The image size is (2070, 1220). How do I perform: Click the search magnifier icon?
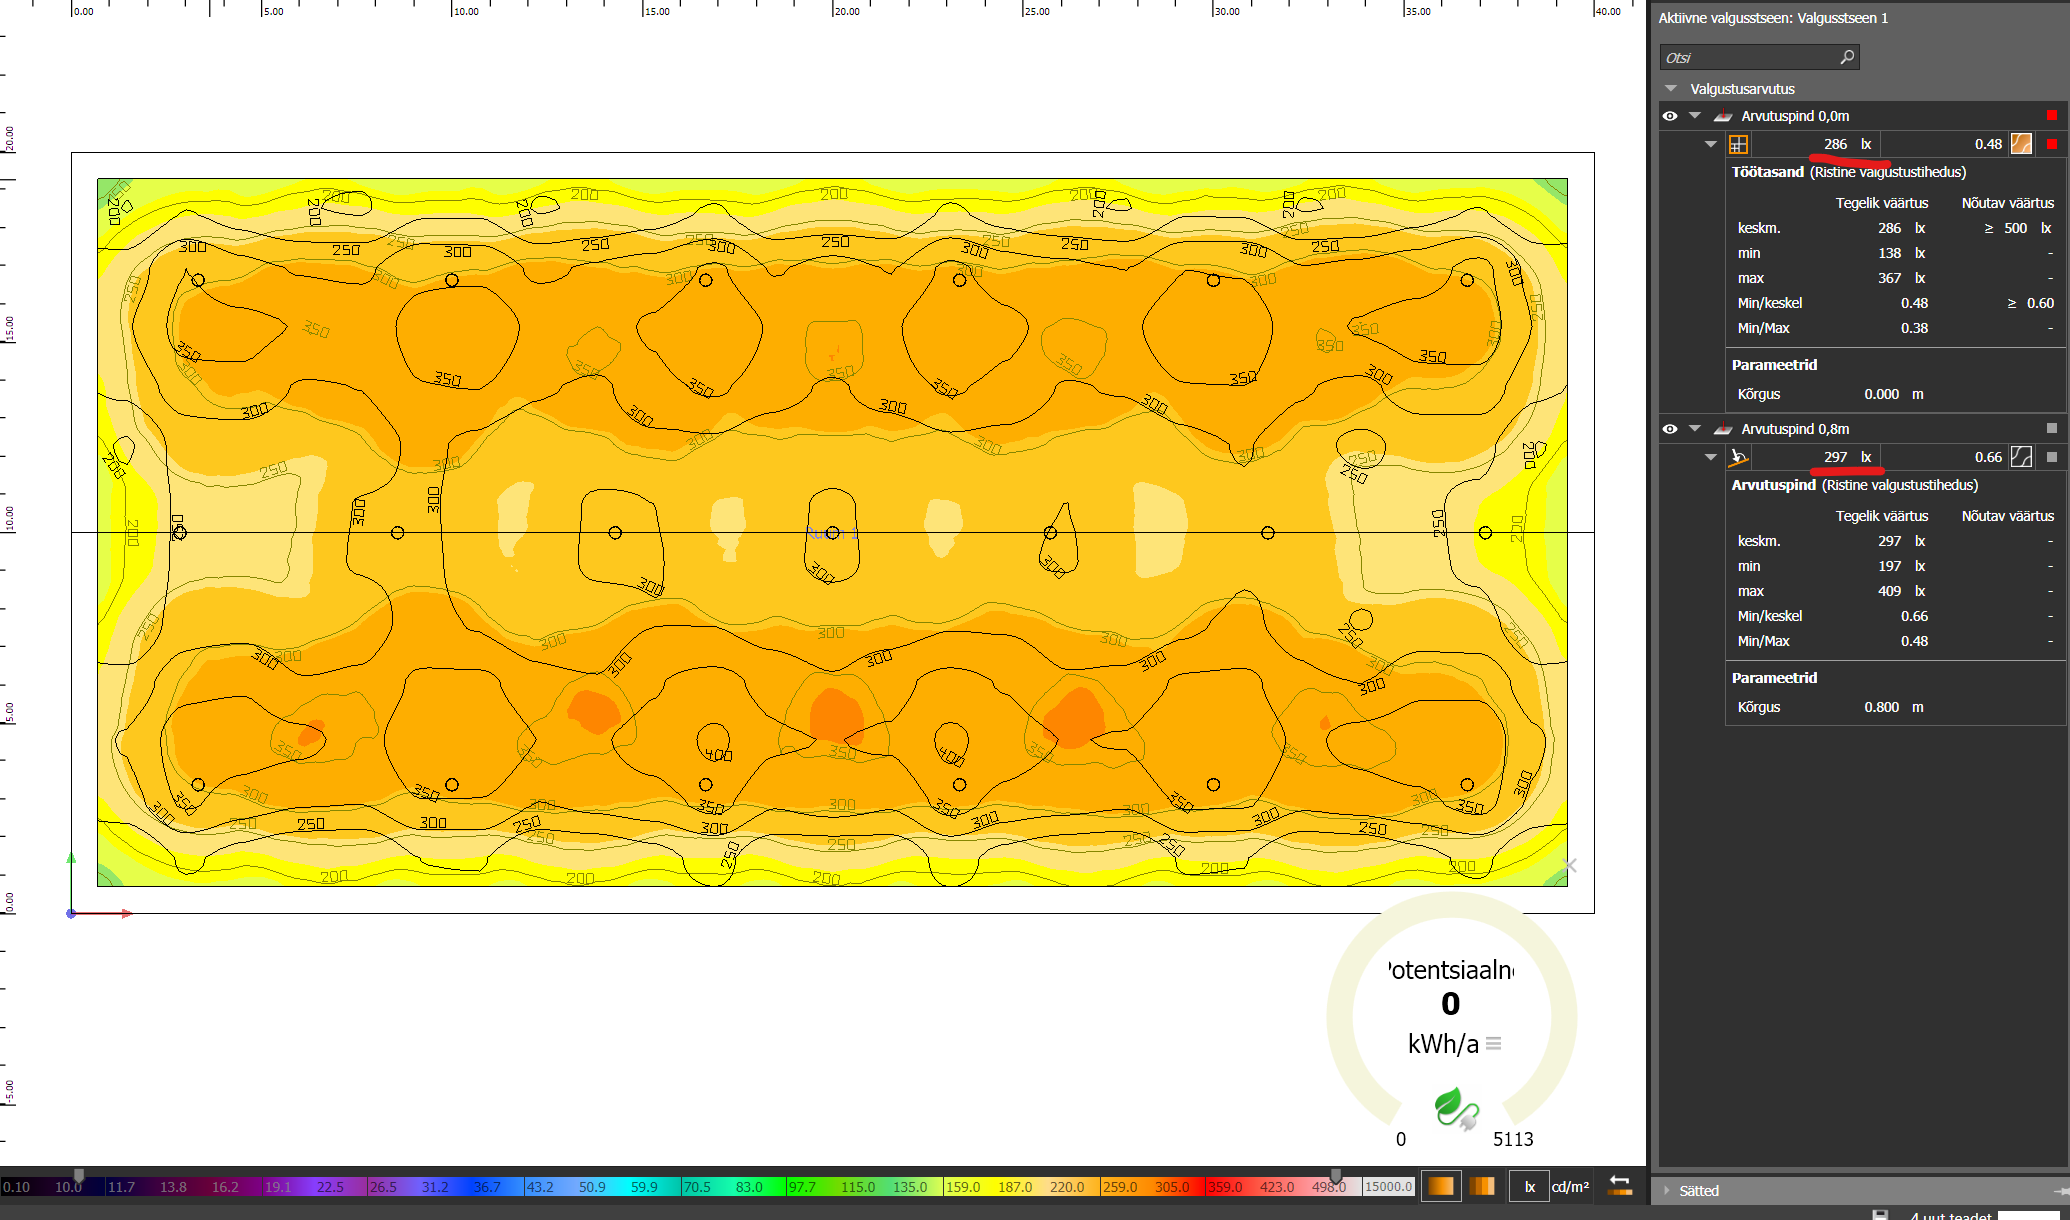(1847, 57)
